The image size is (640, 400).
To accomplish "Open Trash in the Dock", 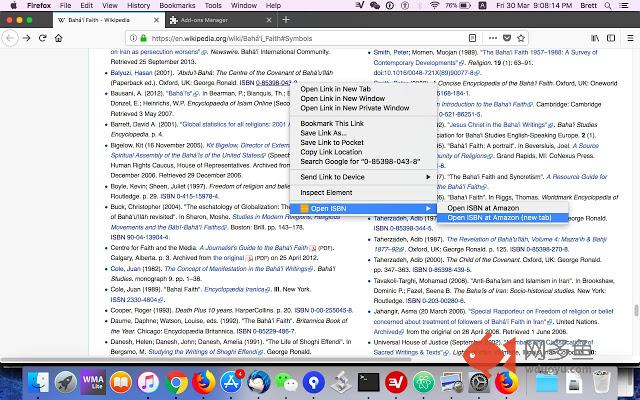I will 601,382.
